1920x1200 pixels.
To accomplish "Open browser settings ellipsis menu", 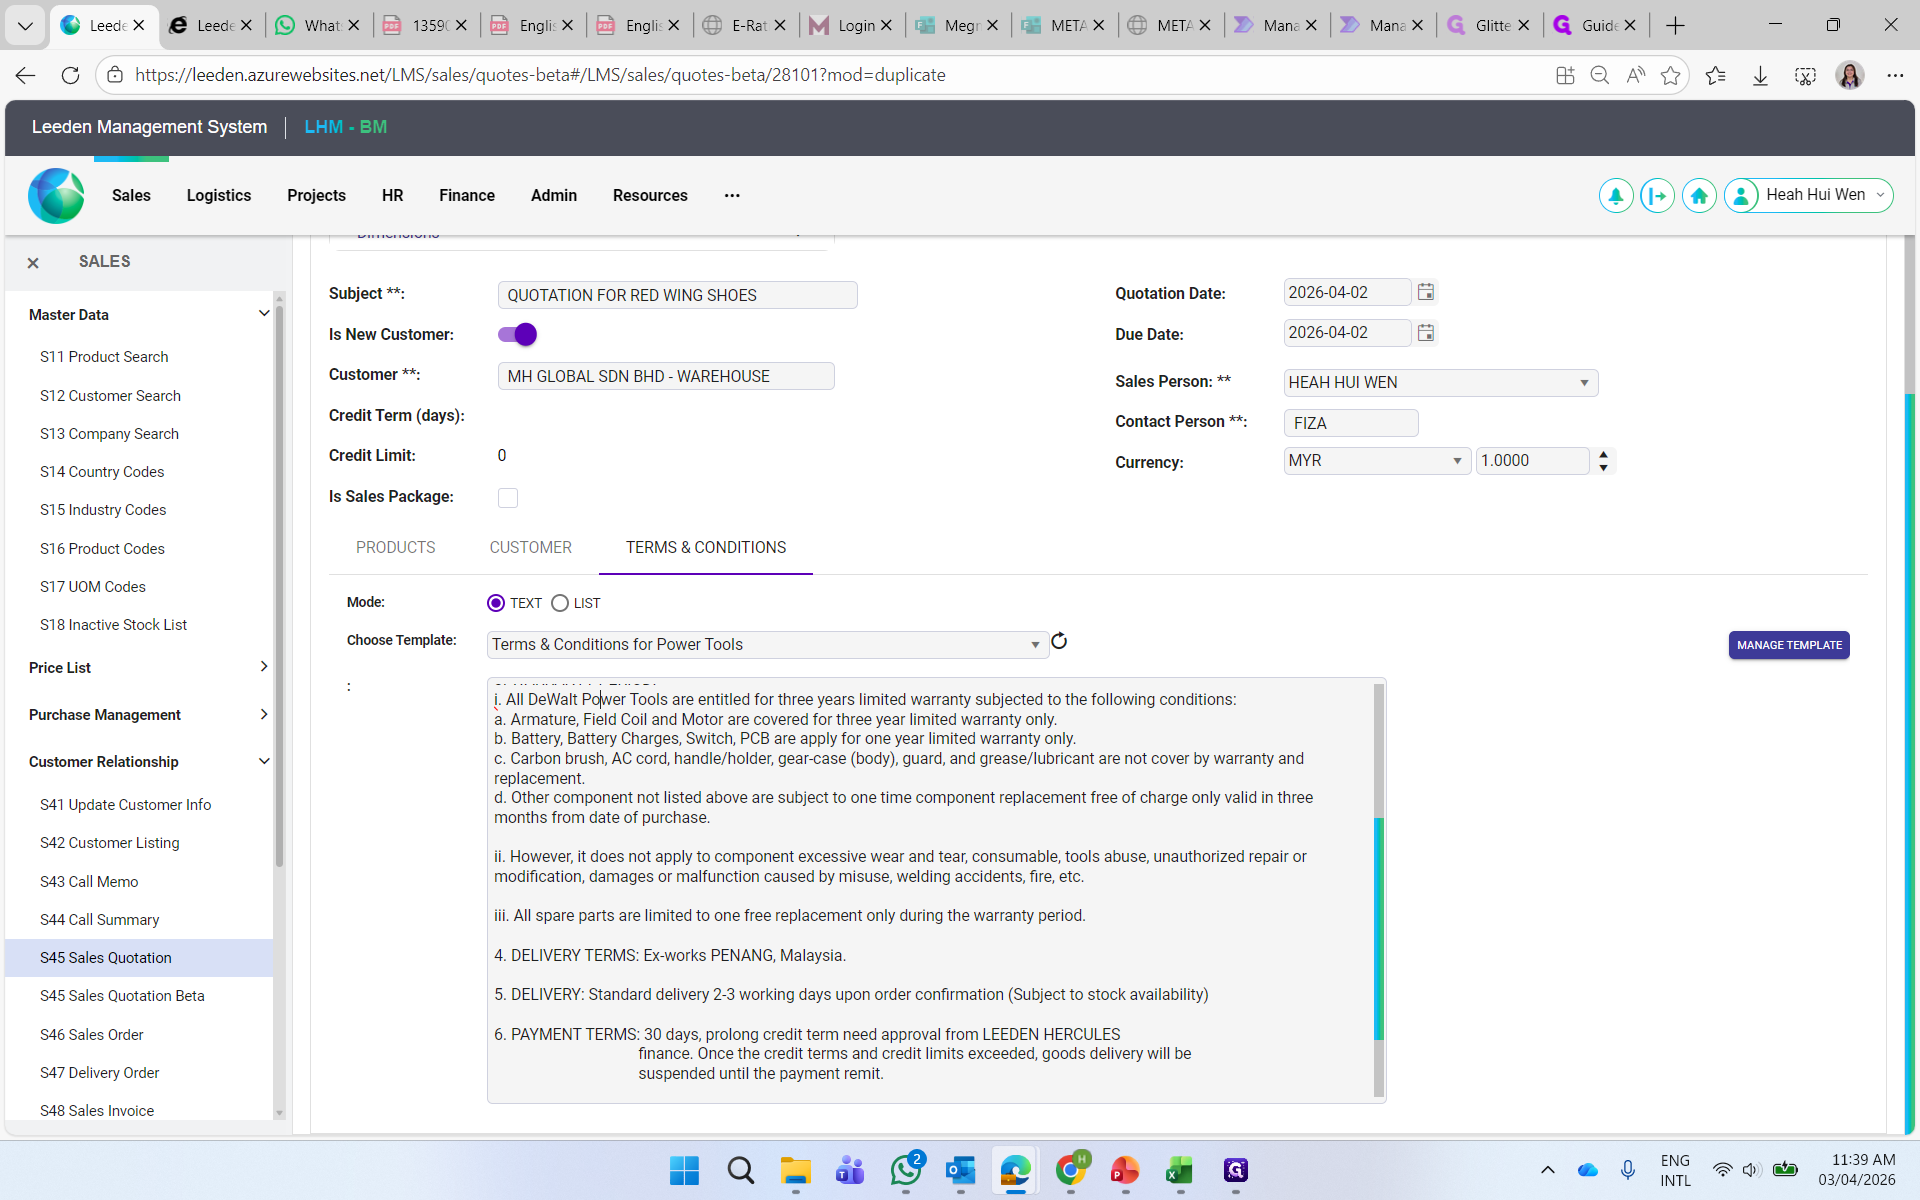I will 1895,75.
